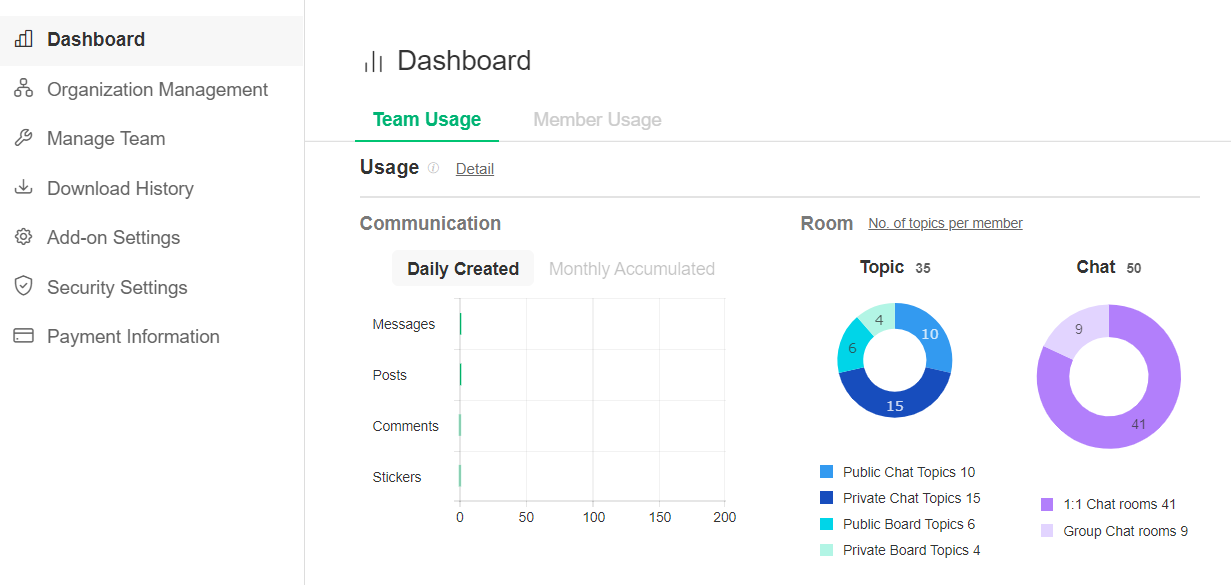Click the 1:1 Chat rooms legend swatch
The image size is (1231, 585).
(x=1047, y=505)
